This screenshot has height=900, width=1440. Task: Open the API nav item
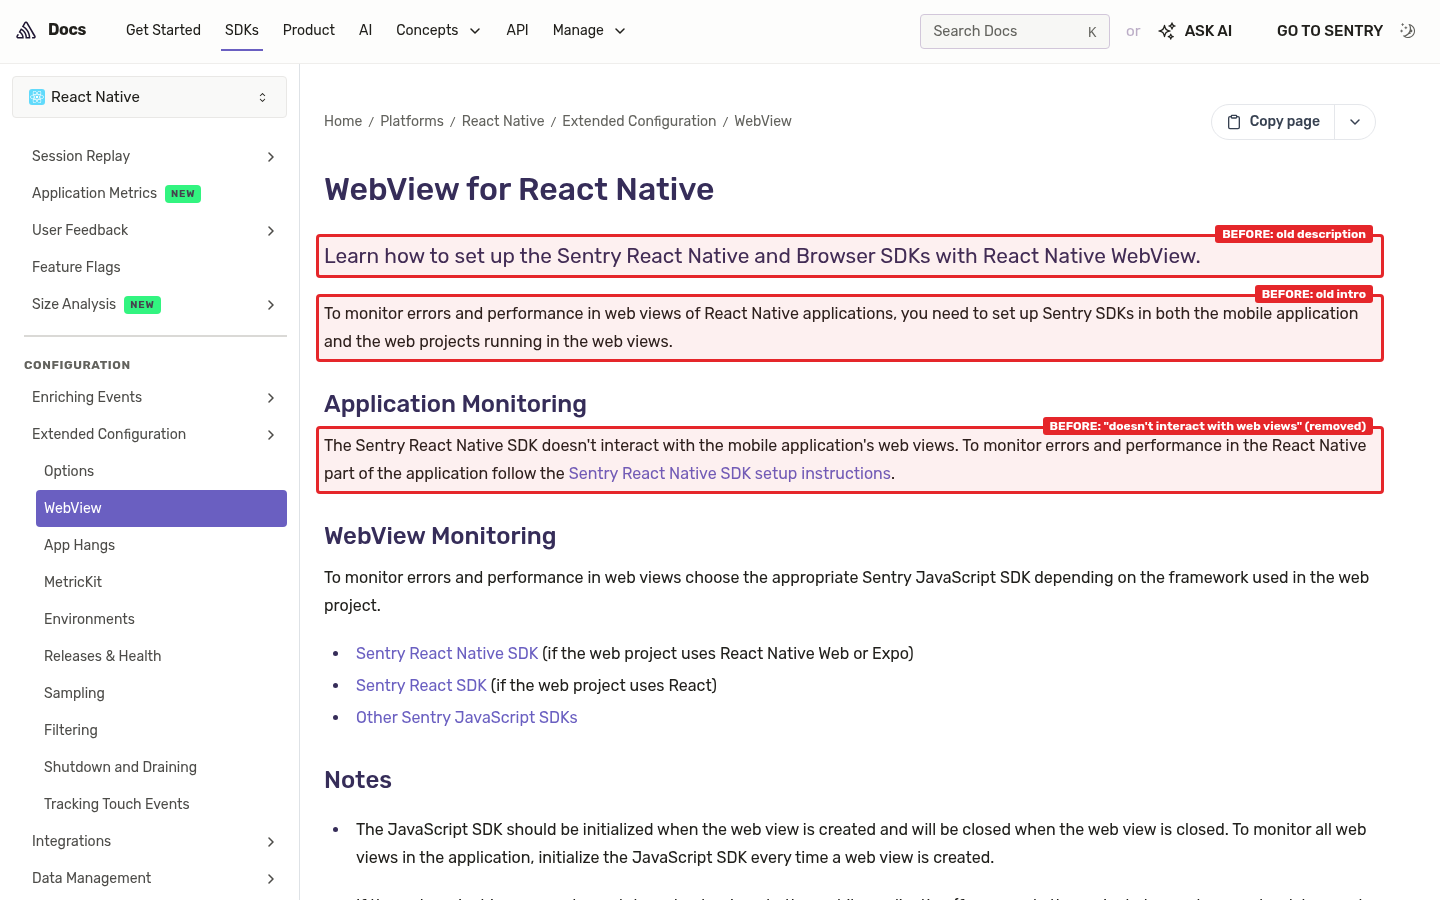pos(517,30)
